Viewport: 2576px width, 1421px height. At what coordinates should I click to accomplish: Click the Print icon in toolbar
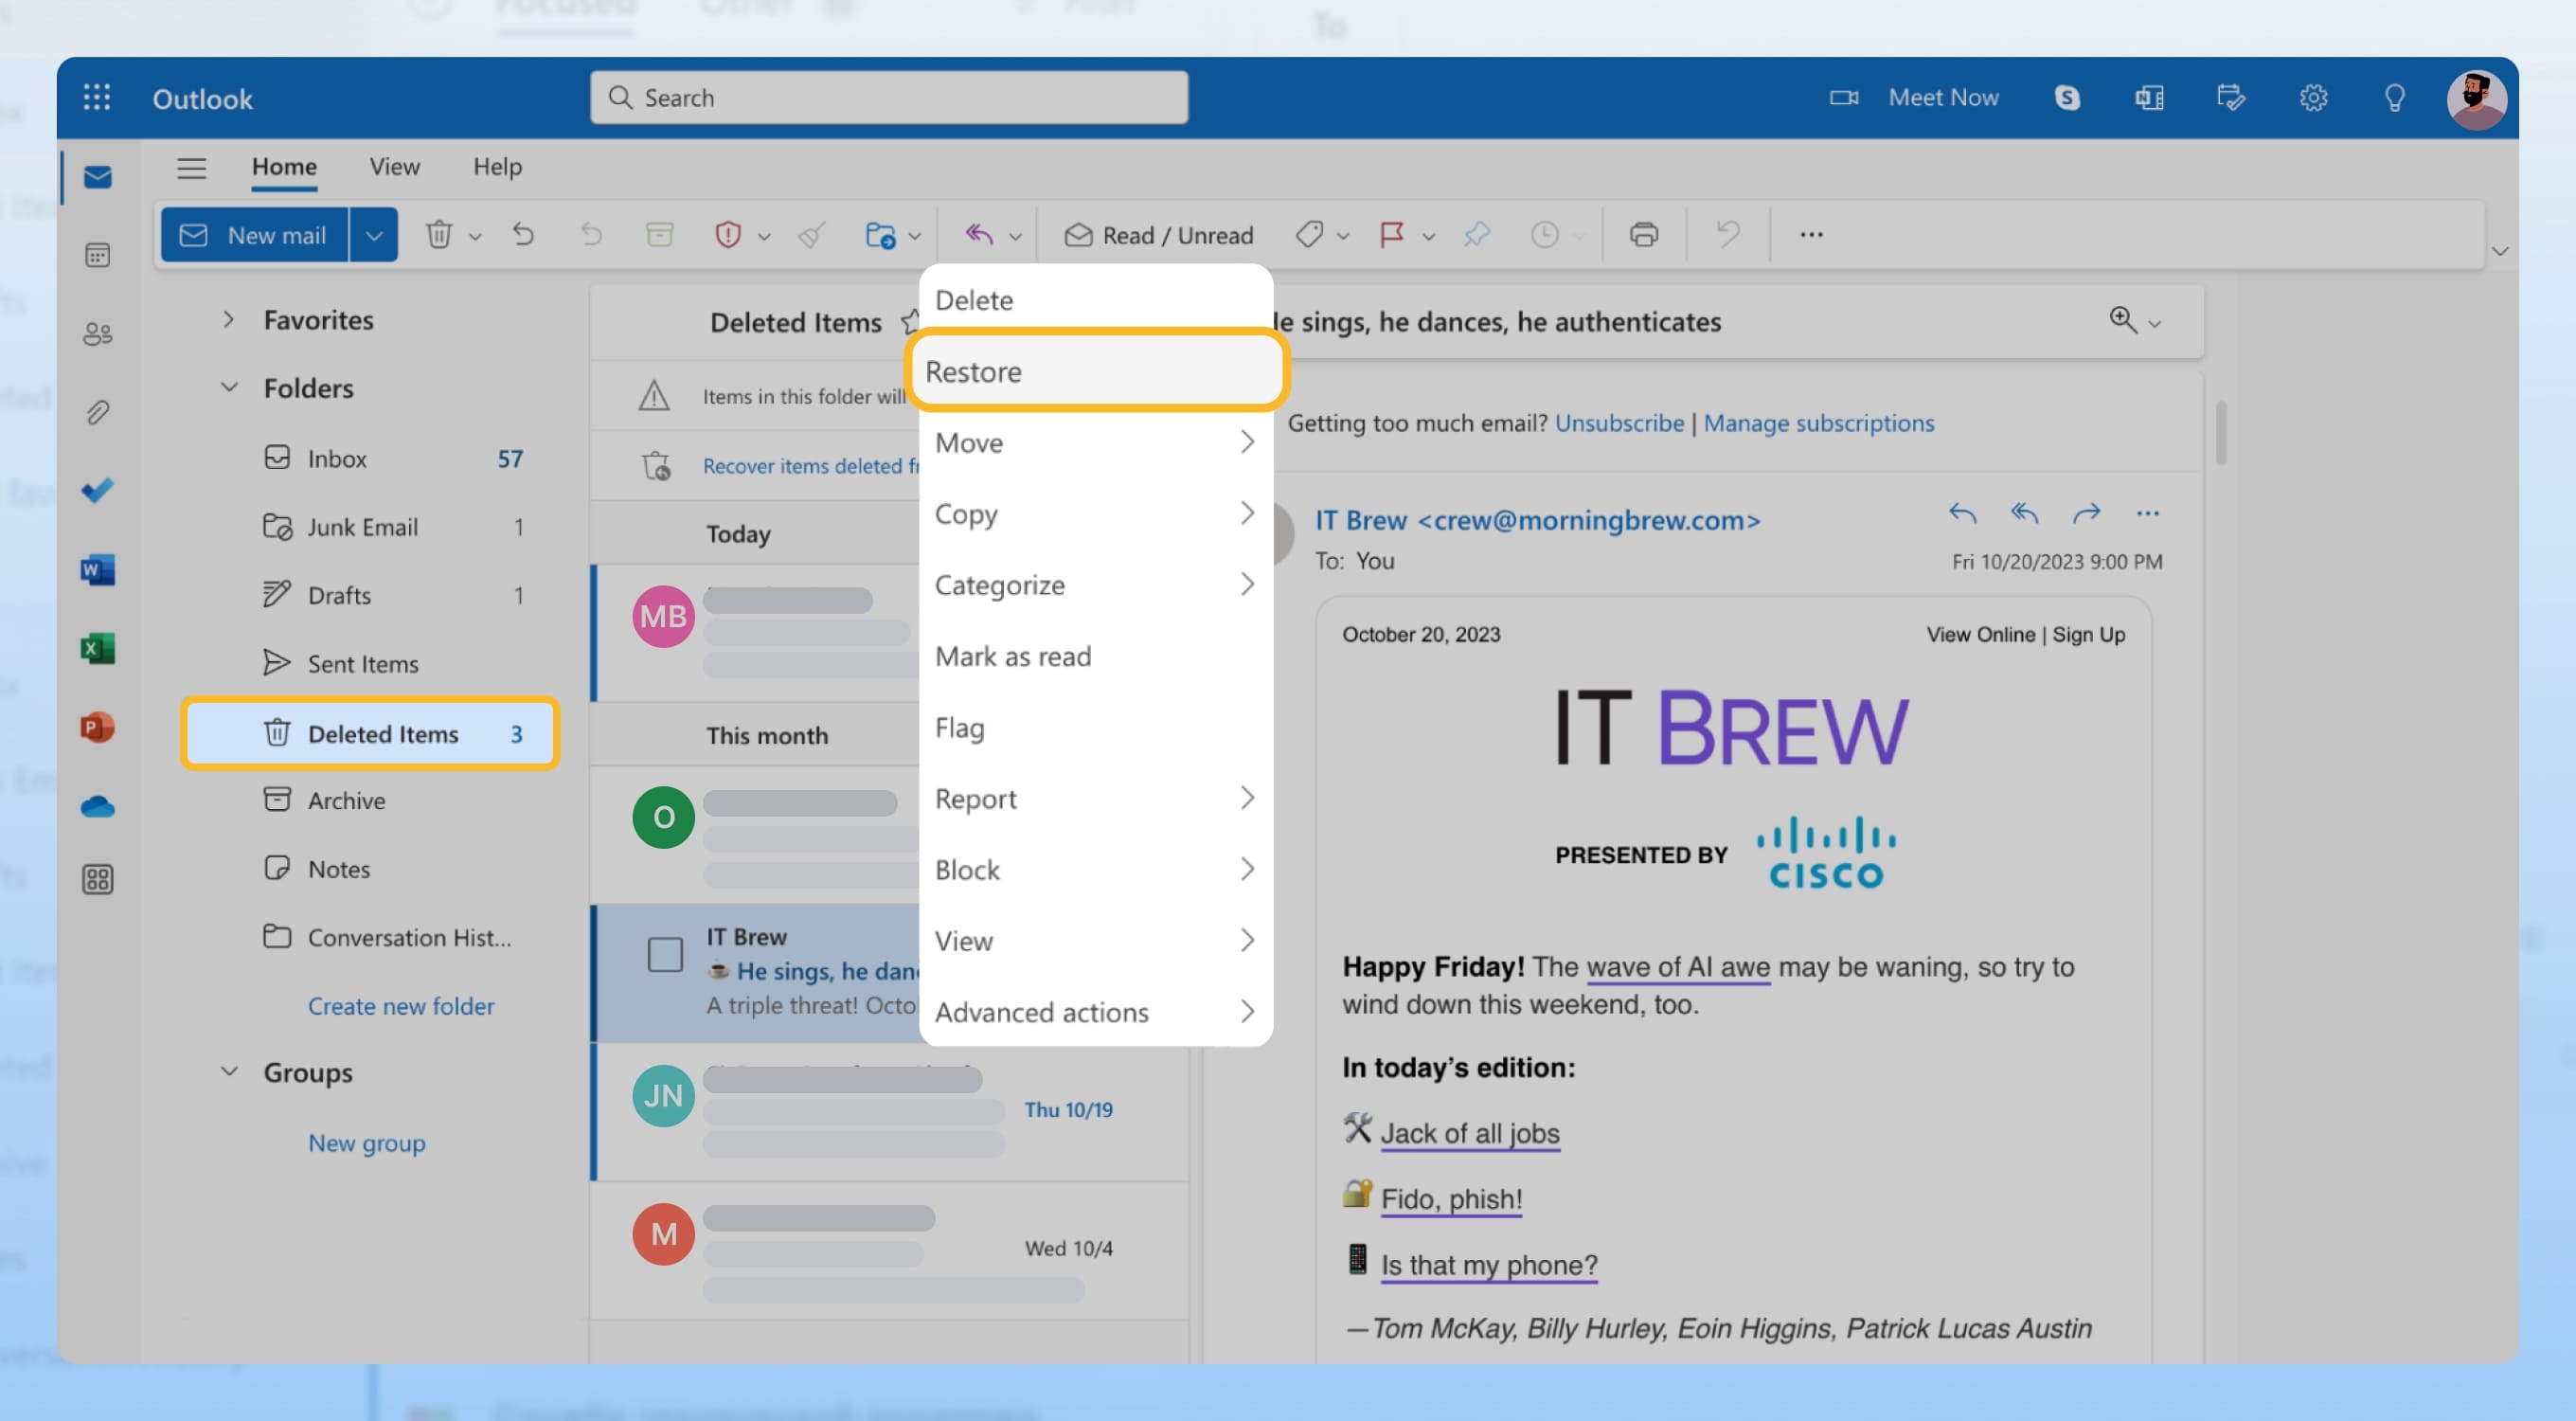[x=1640, y=233]
